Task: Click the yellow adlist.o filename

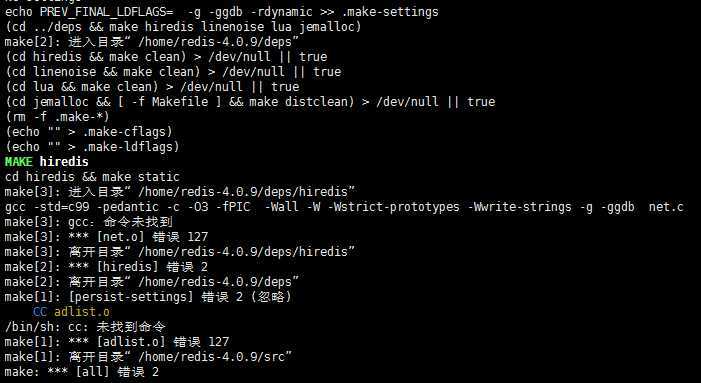Action: tap(82, 311)
